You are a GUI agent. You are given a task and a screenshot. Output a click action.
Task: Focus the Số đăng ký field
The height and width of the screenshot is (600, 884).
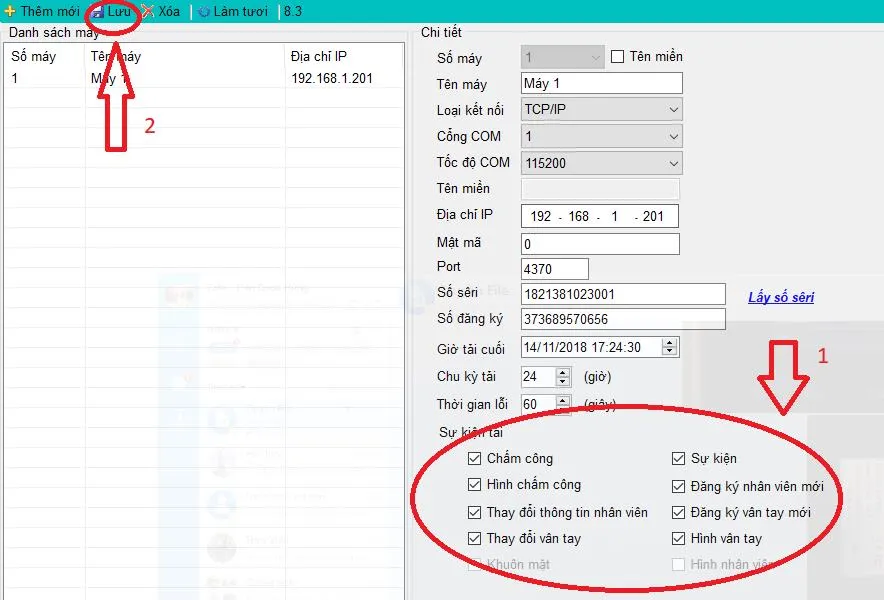pos(622,319)
